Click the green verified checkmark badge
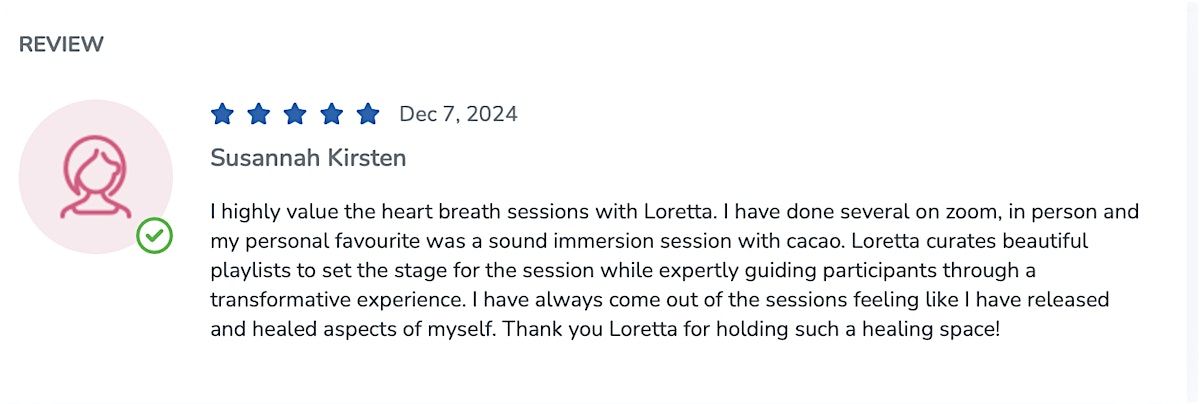The width and height of the screenshot is (1200, 404). pos(155,236)
